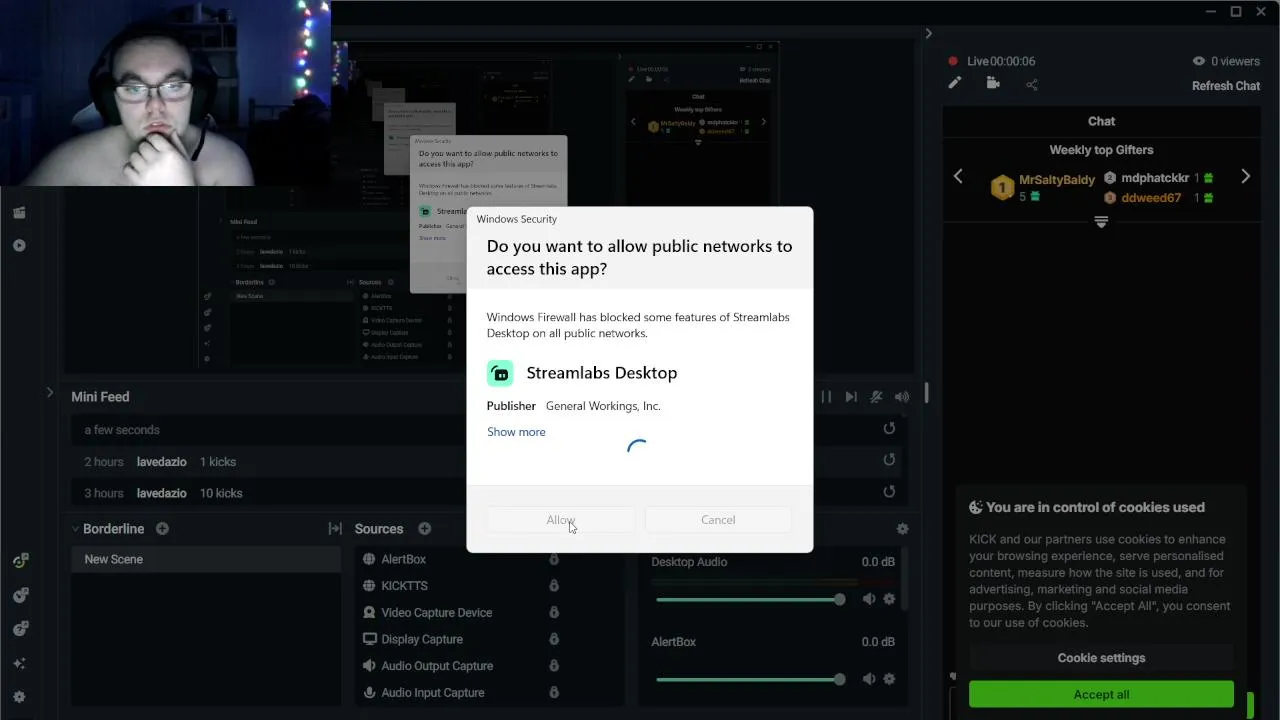Click the 0 viewers eye indicator
The height and width of the screenshot is (720, 1280).
pos(1225,61)
